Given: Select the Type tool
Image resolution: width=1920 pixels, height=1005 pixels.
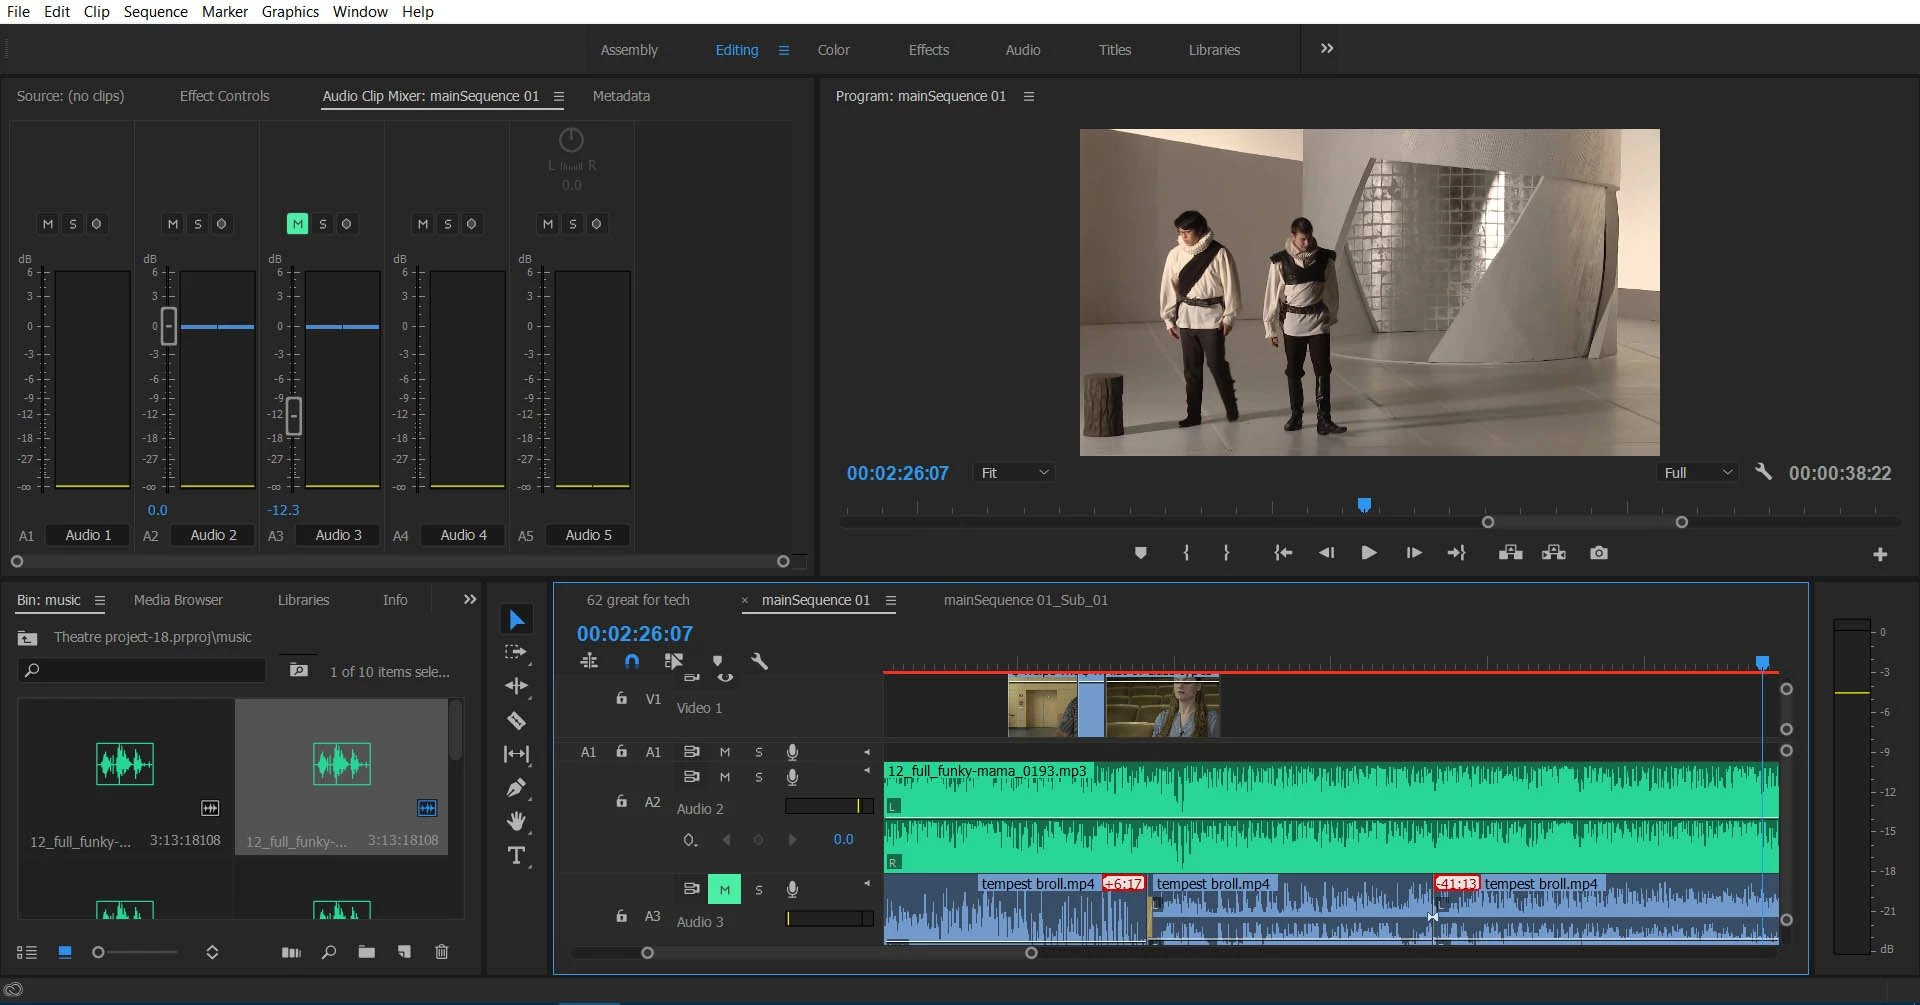Looking at the screenshot, I should point(516,856).
